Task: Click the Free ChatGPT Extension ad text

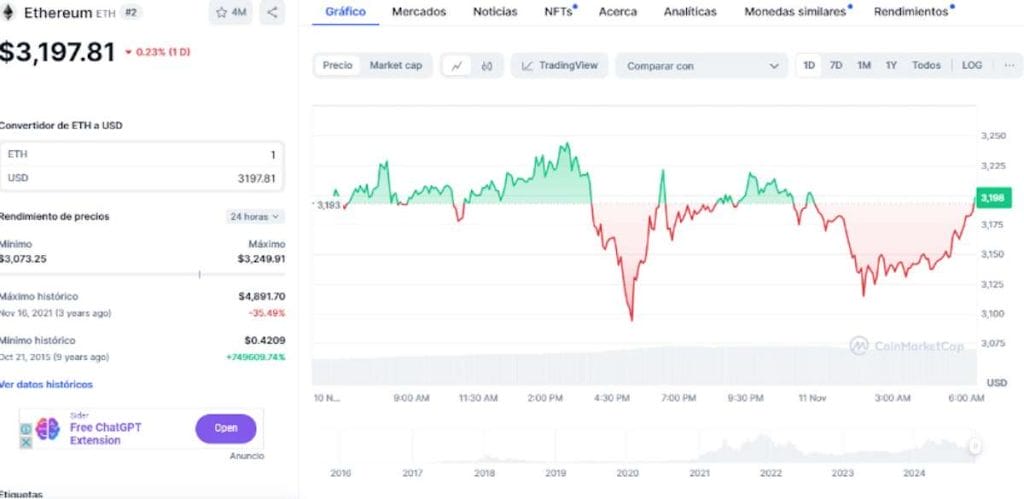Action: pyautogui.click(x=105, y=434)
